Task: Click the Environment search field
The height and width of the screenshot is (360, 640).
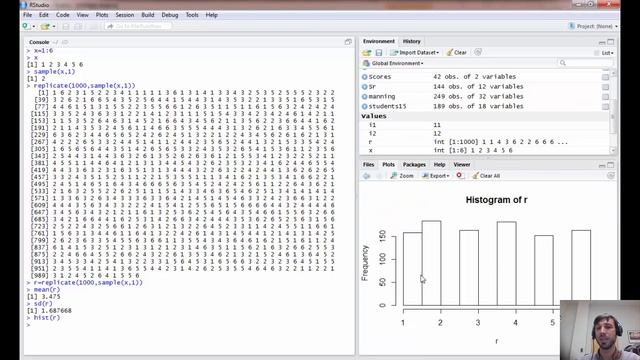Action: pyautogui.click(x=585, y=63)
